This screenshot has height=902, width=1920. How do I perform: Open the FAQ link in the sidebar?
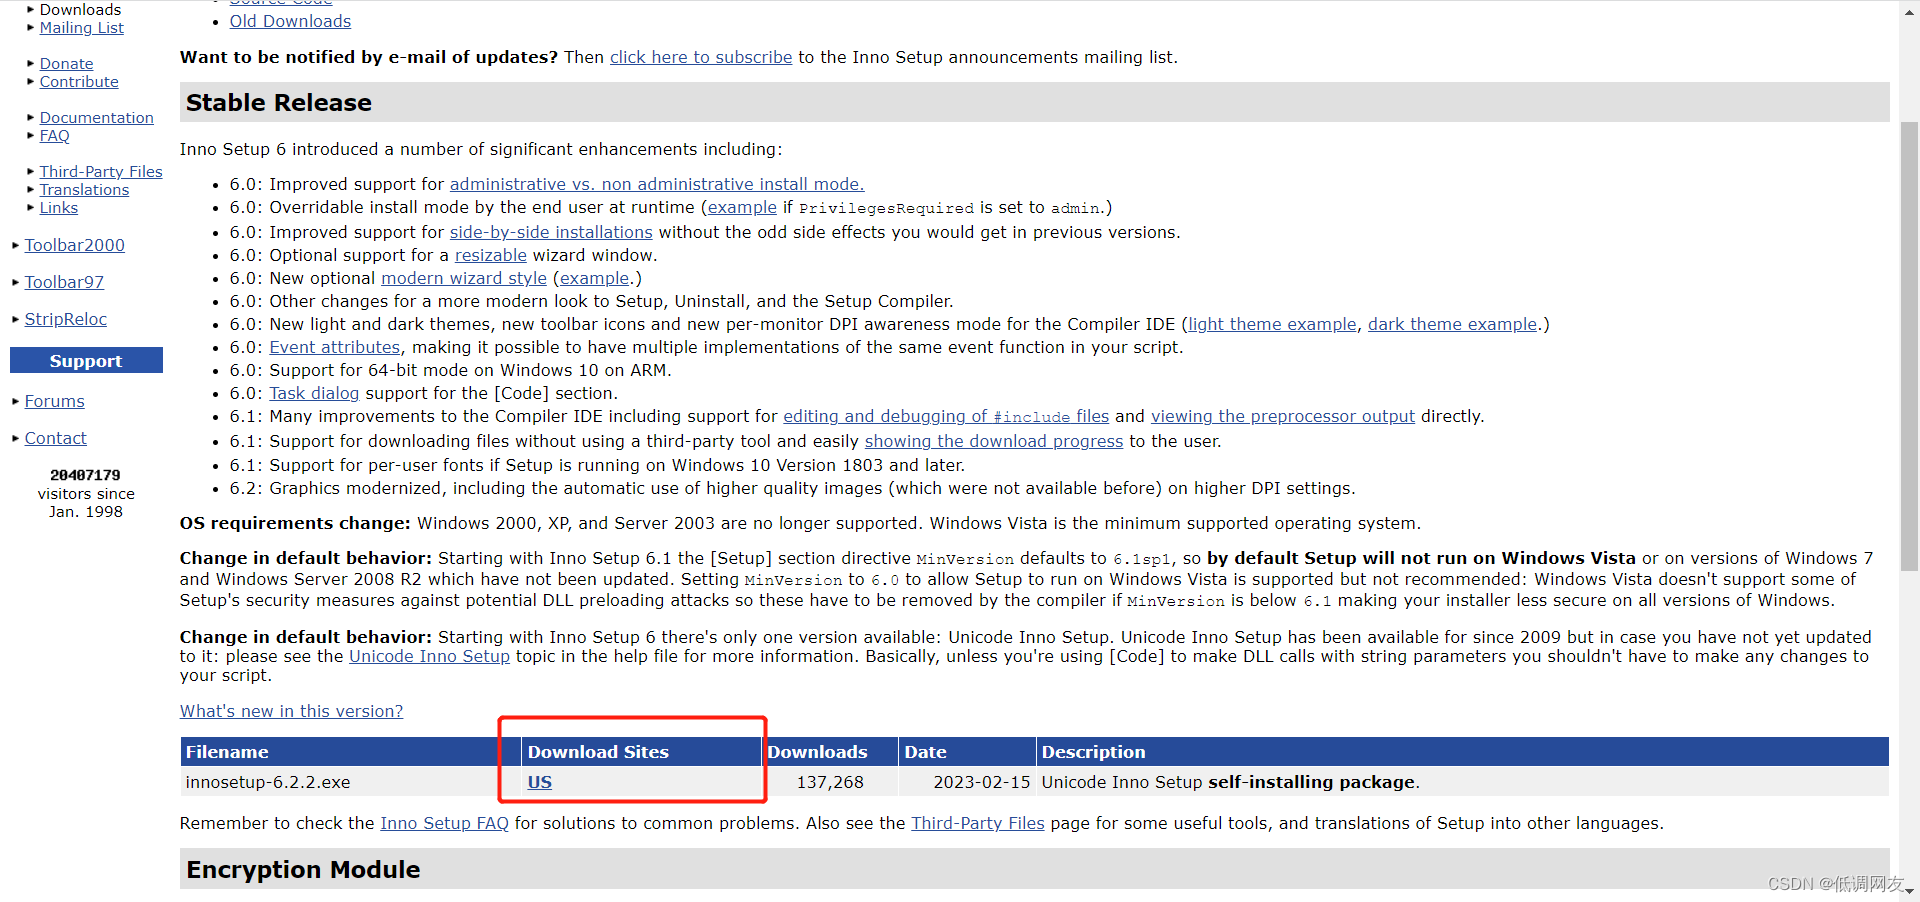point(55,136)
